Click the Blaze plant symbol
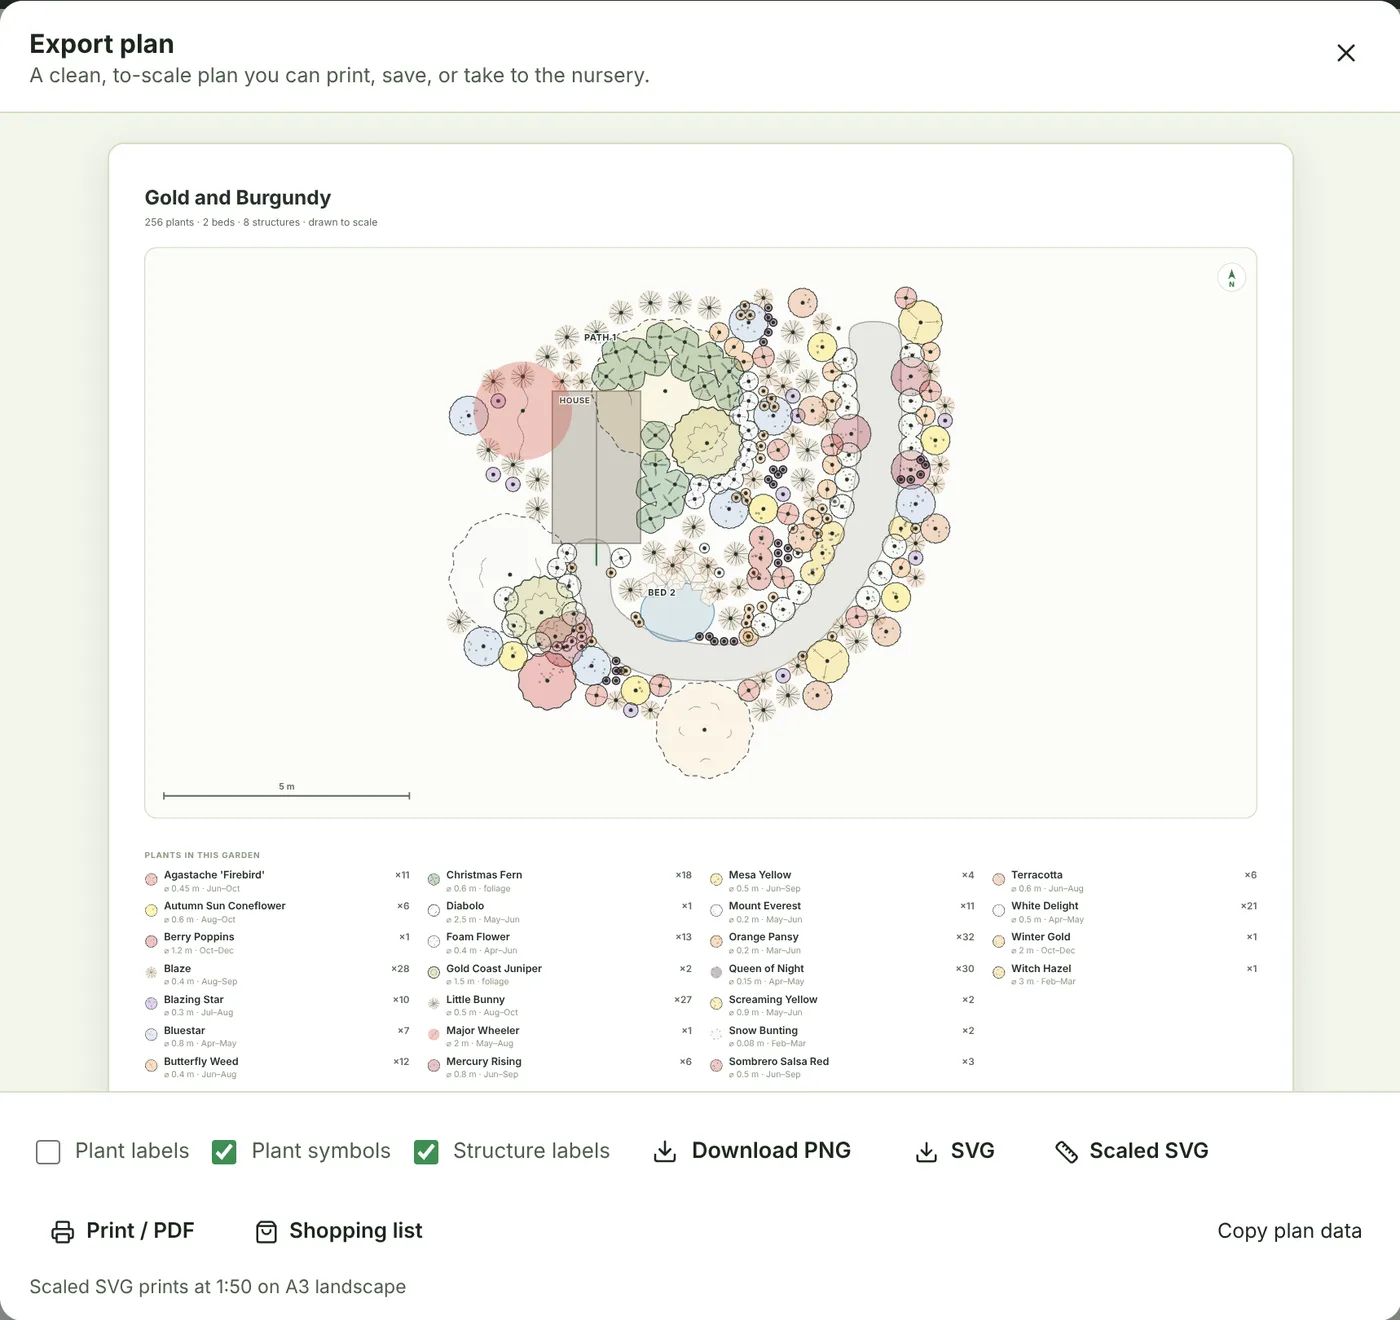The width and height of the screenshot is (1400, 1320). pyautogui.click(x=151, y=973)
